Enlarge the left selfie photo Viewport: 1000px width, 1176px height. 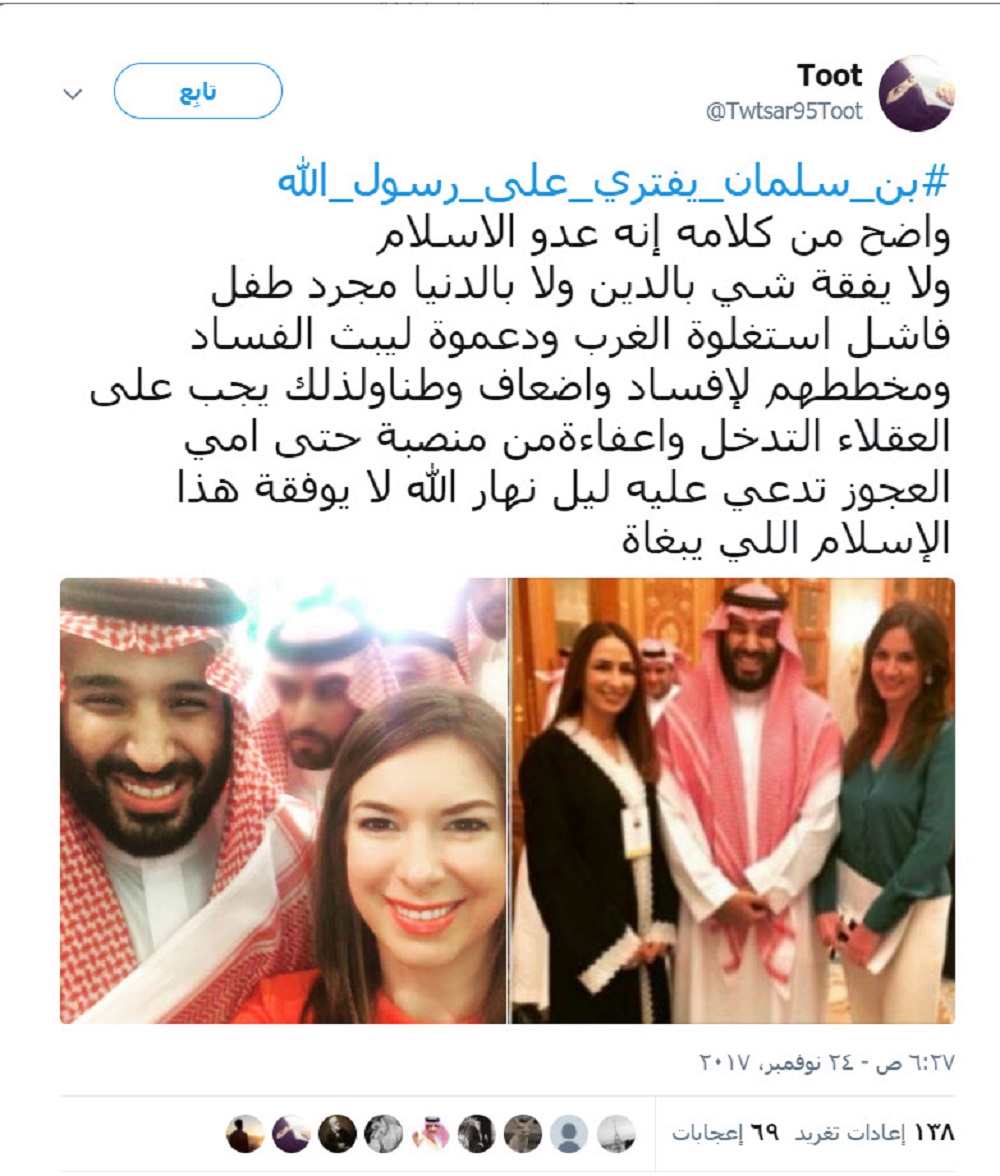[x=284, y=800]
